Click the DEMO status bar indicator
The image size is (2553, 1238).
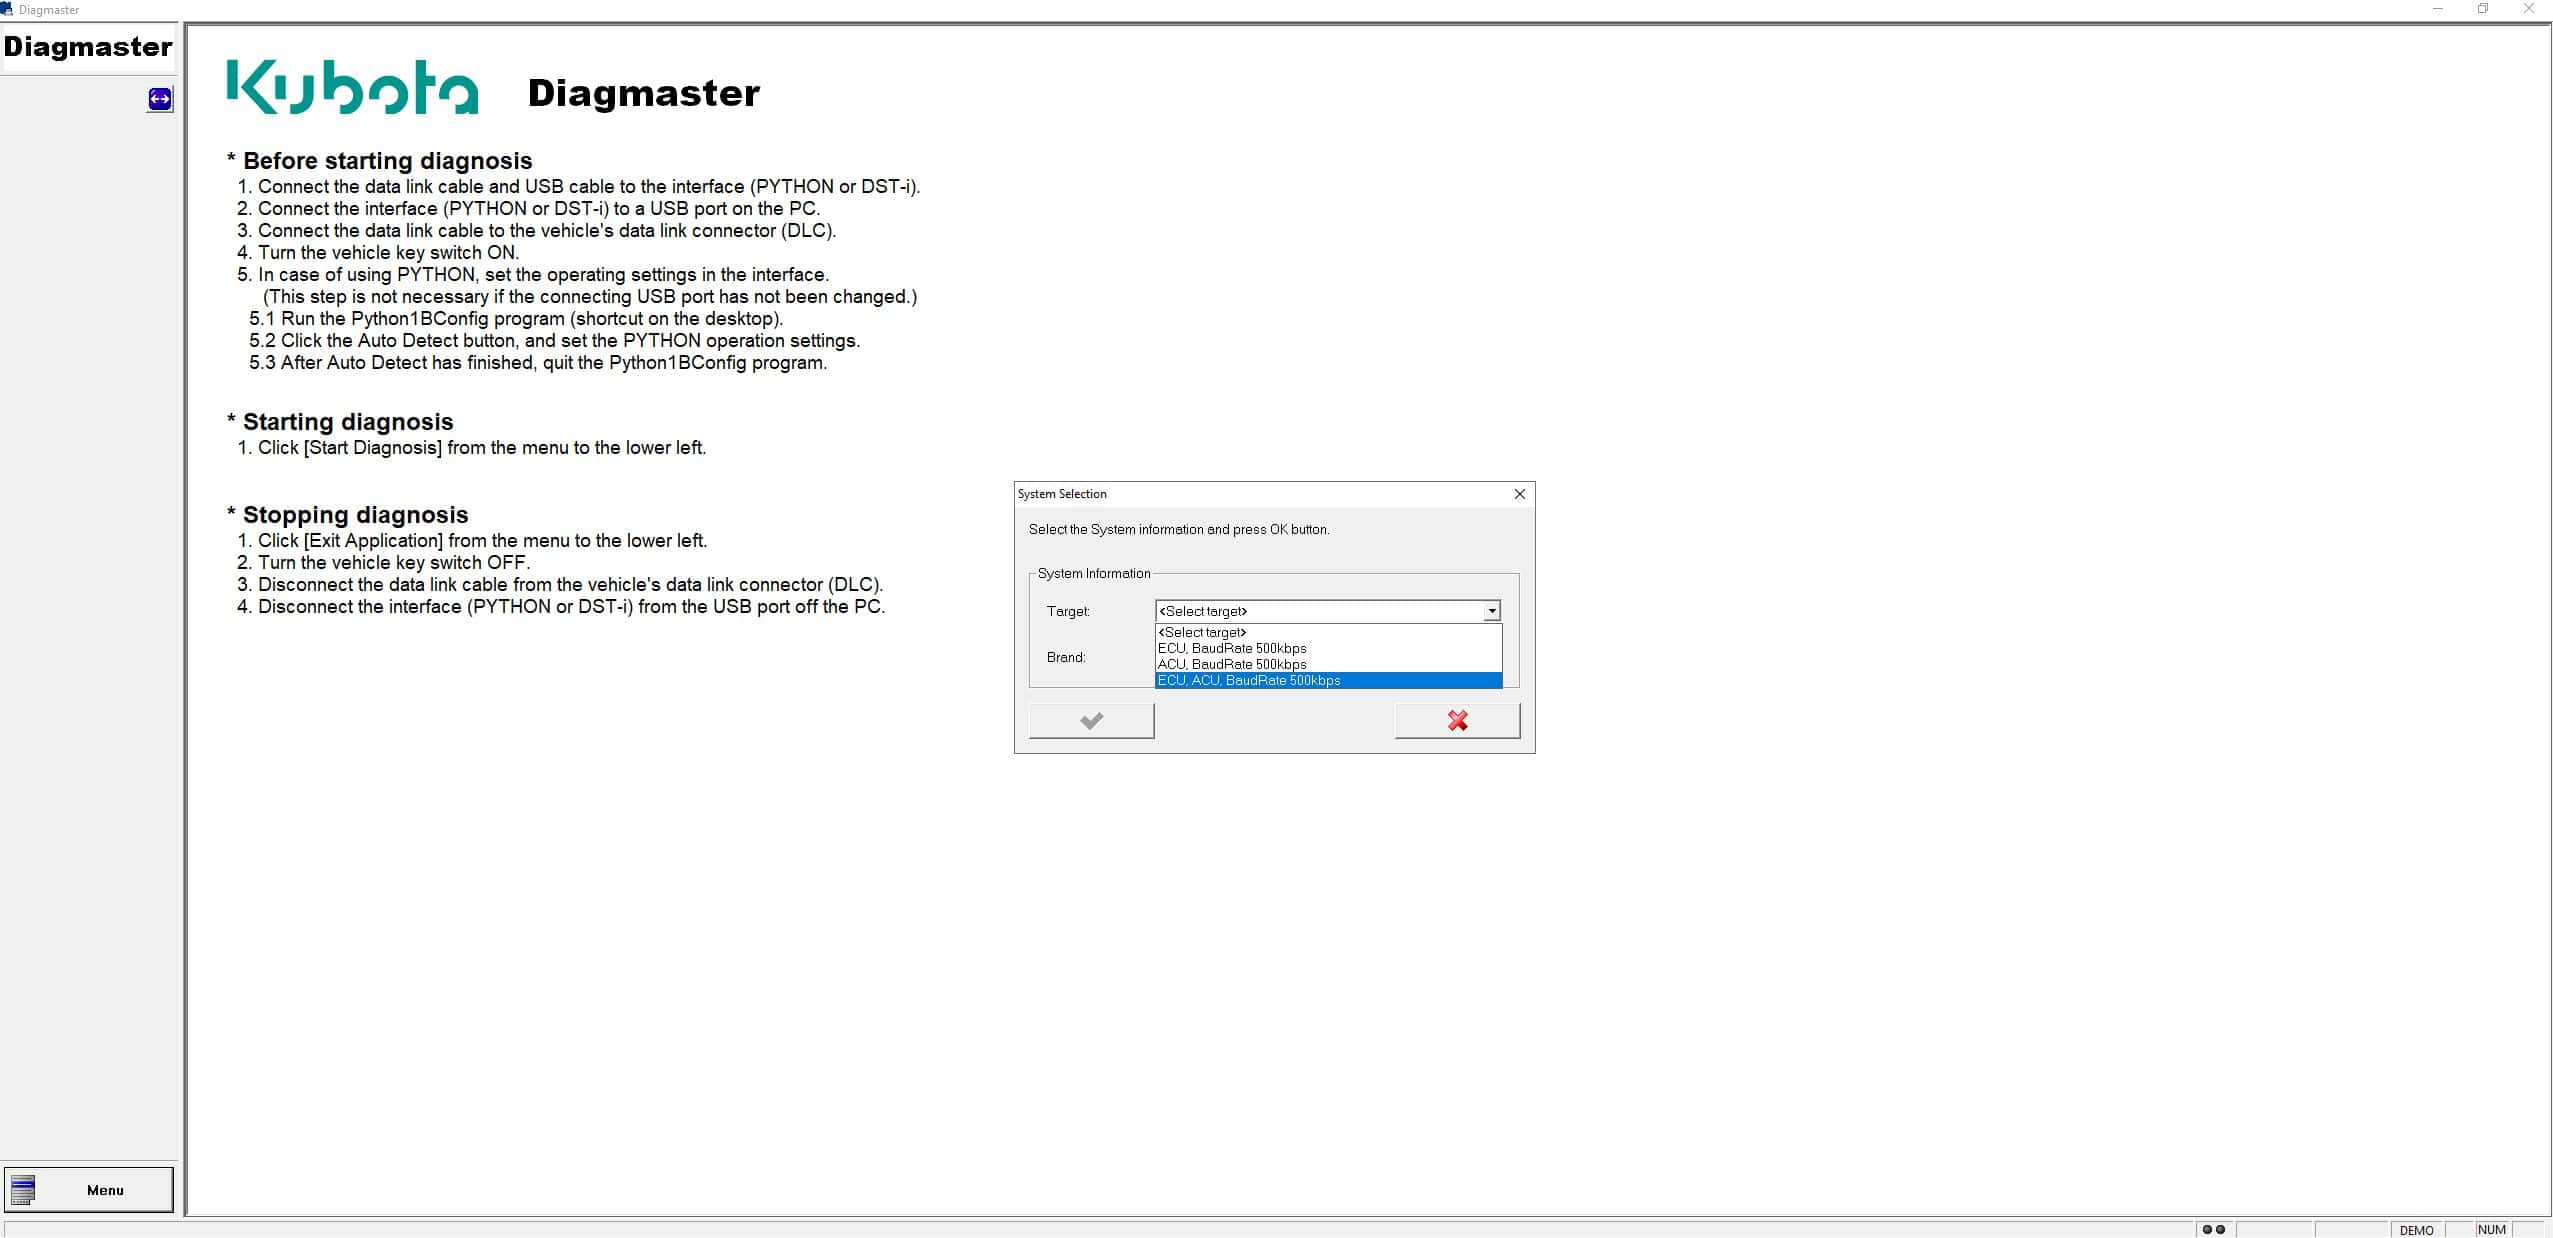[x=2416, y=1230]
